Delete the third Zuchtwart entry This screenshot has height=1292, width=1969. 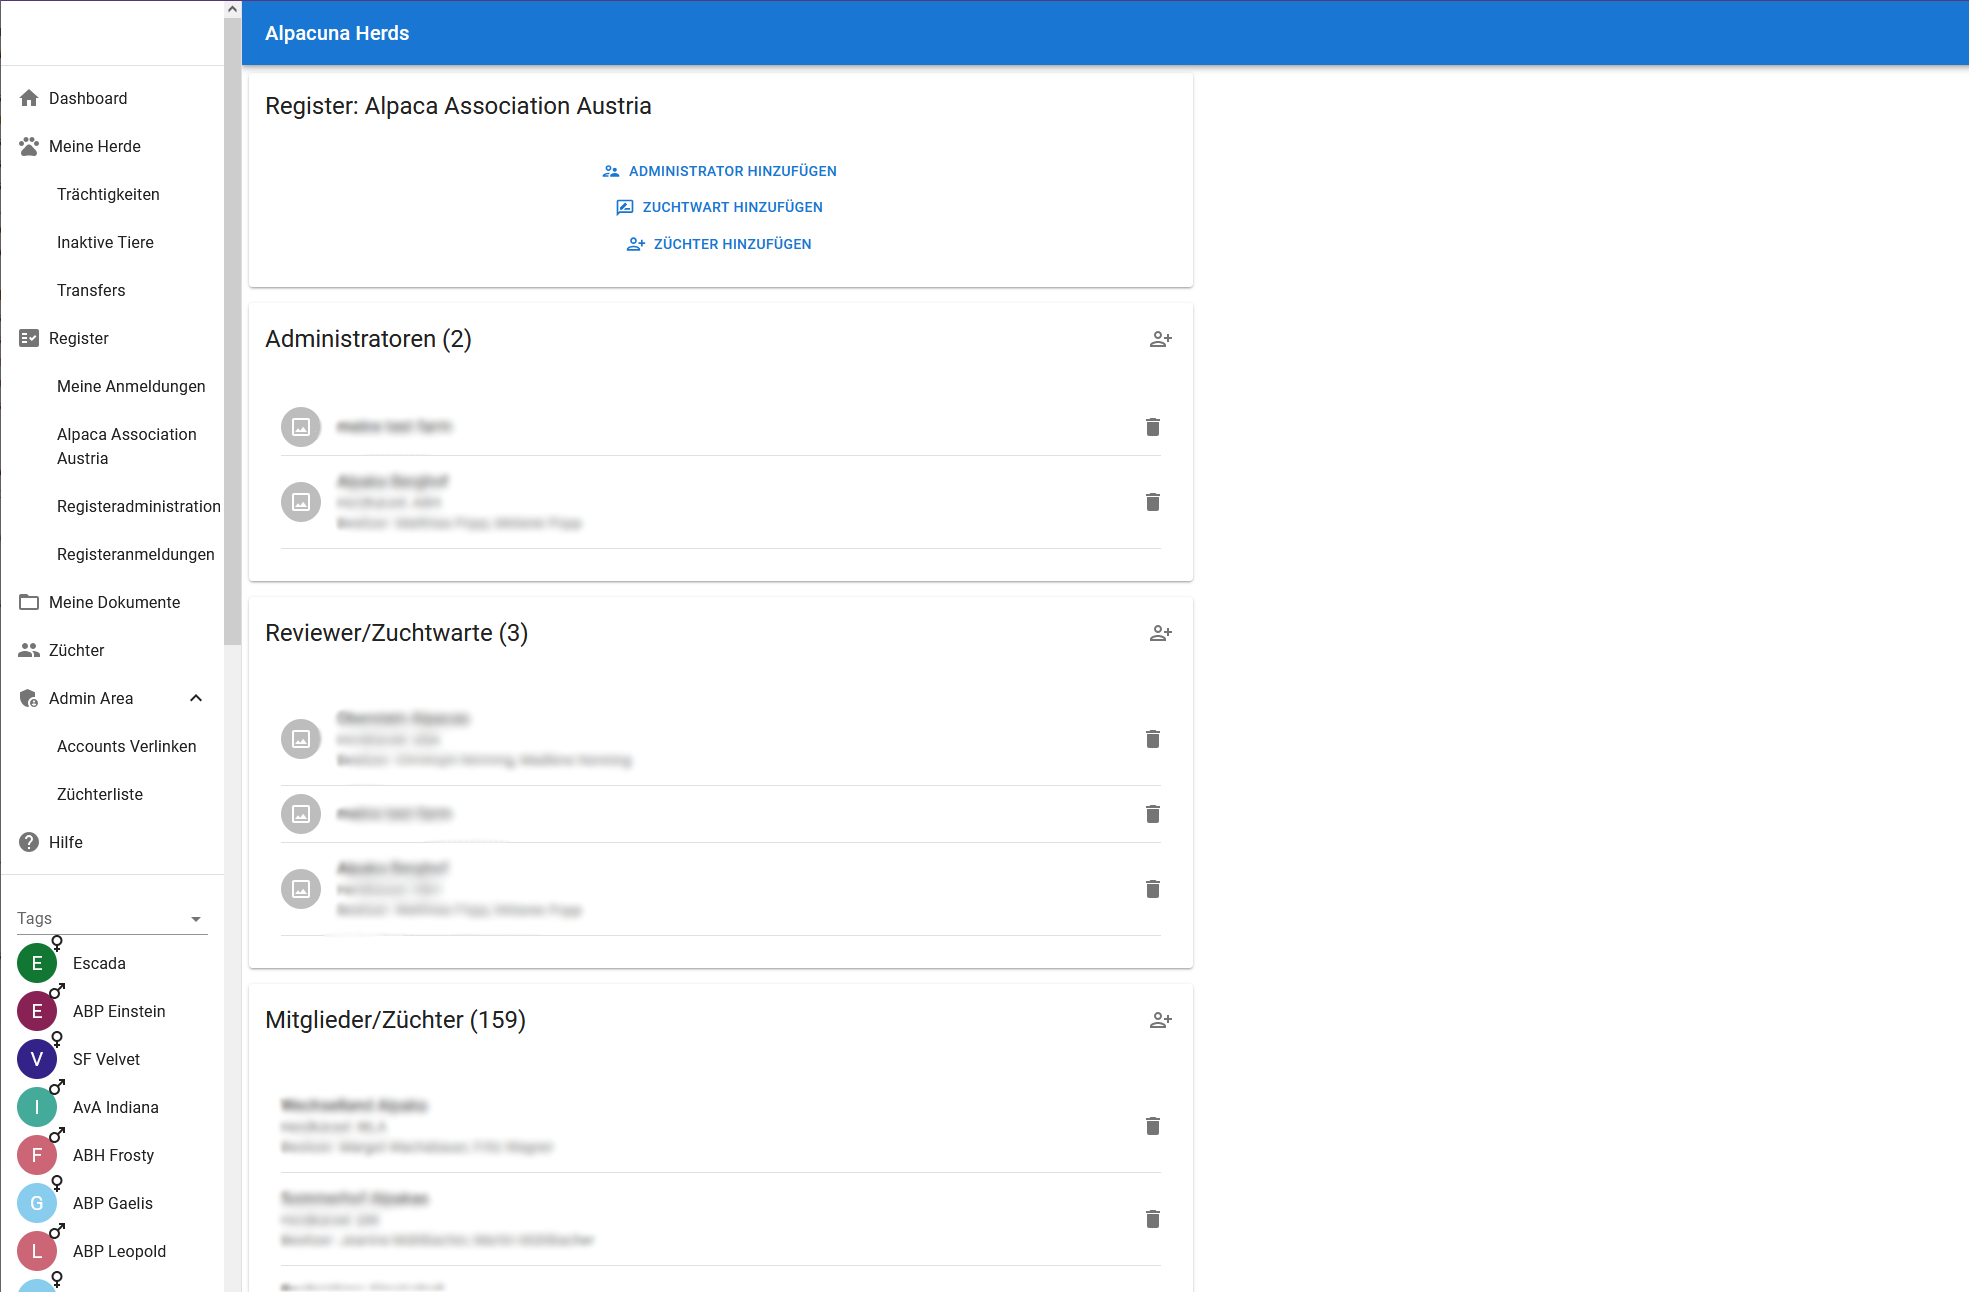pyautogui.click(x=1153, y=889)
